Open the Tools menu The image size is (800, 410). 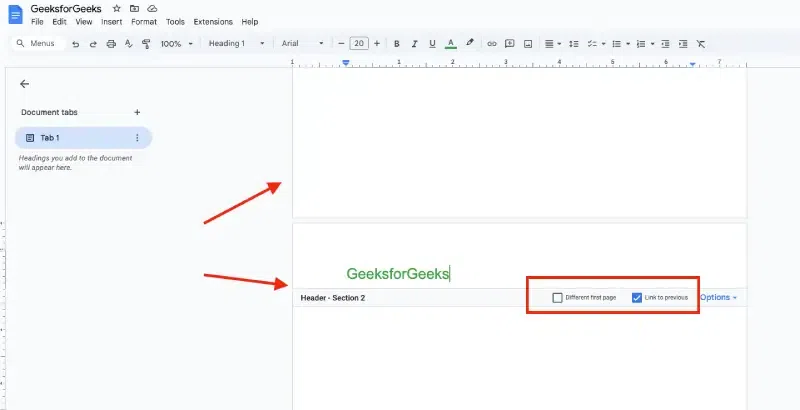tap(175, 22)
